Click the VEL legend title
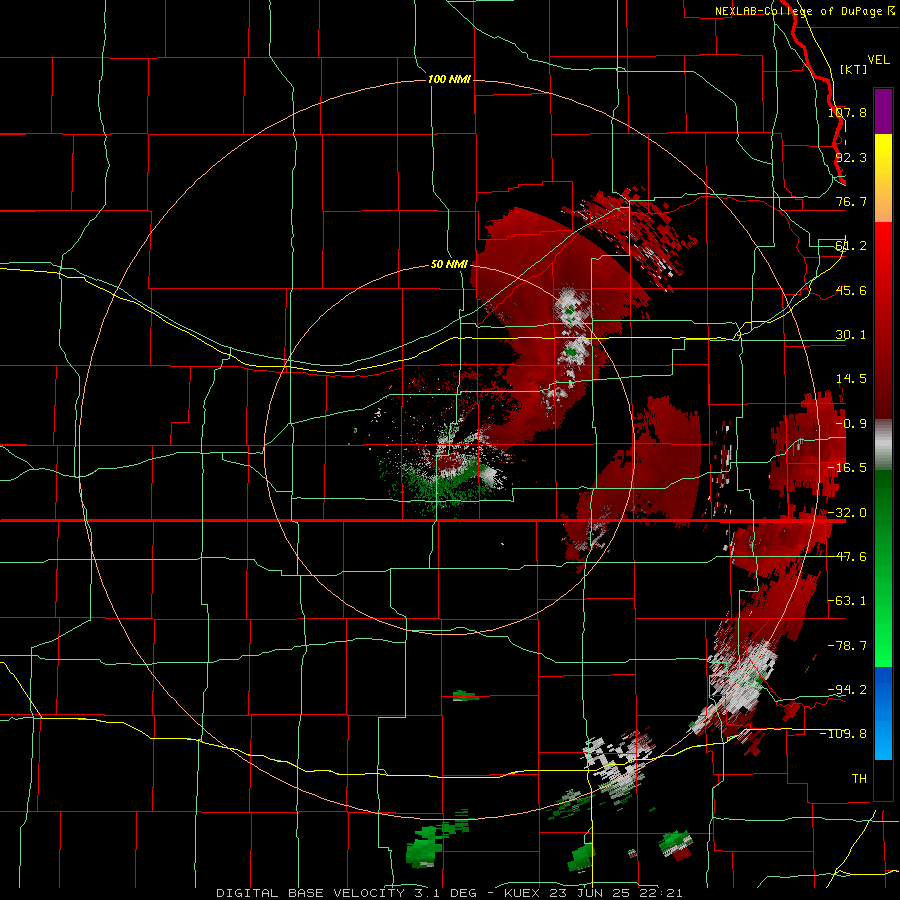This screenshot has width=900, height=900. pos(878,60)
